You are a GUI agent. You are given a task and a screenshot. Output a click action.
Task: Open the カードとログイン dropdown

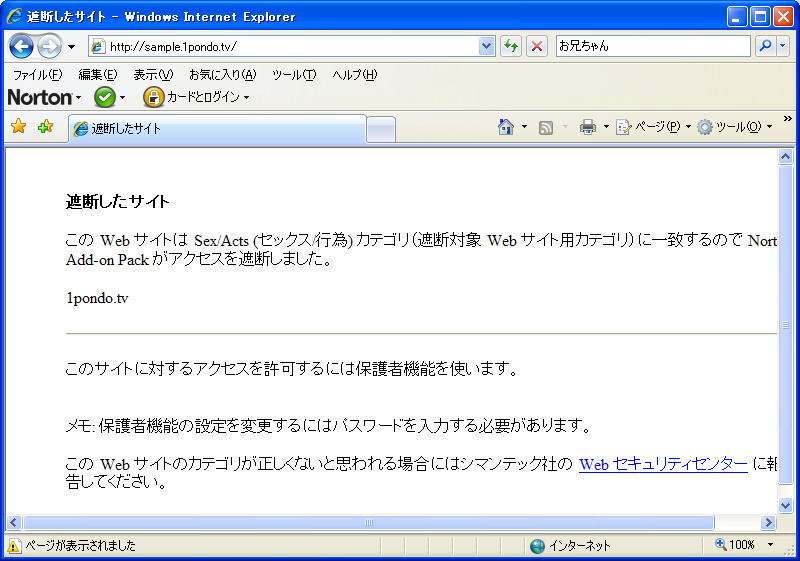tap(208, 97)
